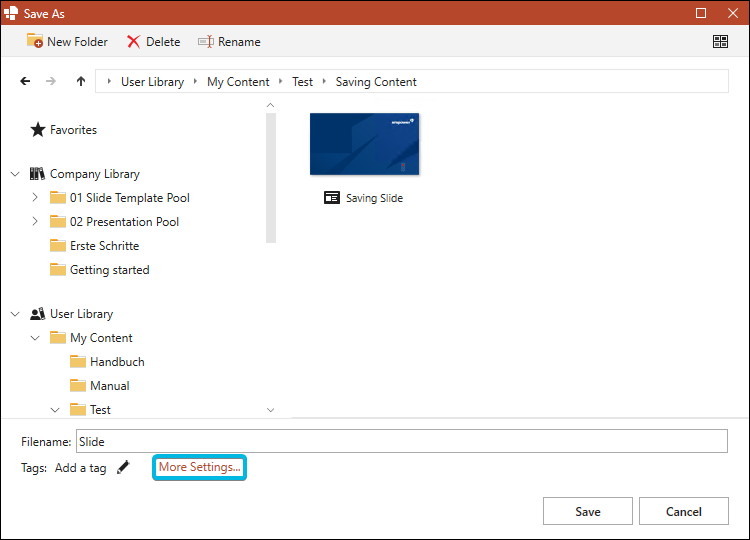
Task: Expand the 02 Presentation Pool folder
Action: pos(35,221)
